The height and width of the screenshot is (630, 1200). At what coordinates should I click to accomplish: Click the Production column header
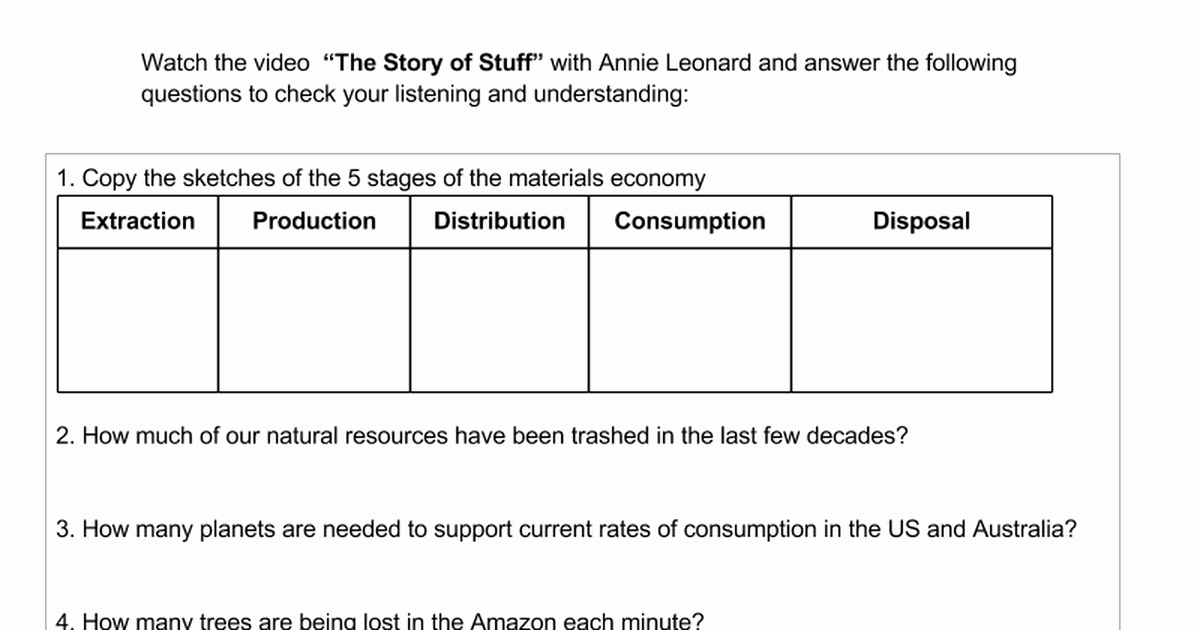click(x=314, y=221)
